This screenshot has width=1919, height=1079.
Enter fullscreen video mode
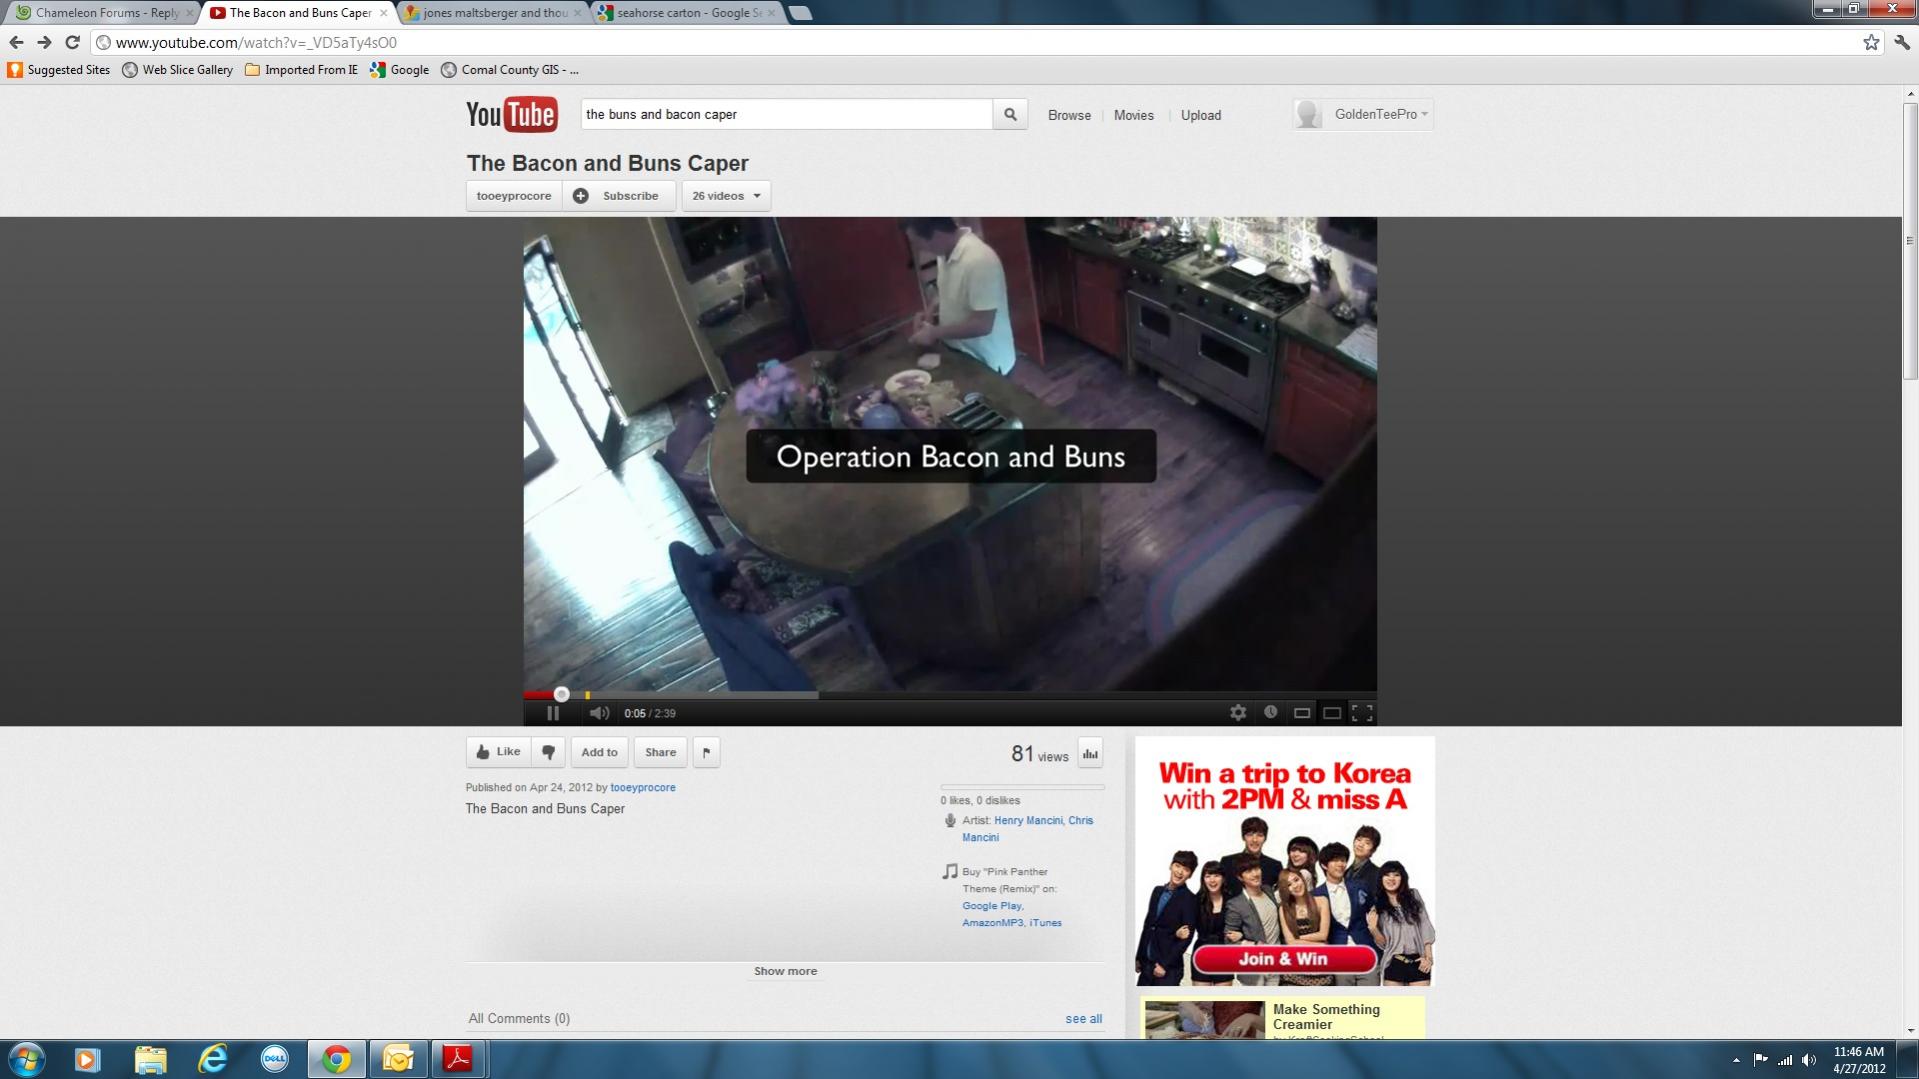(1362, 713)
